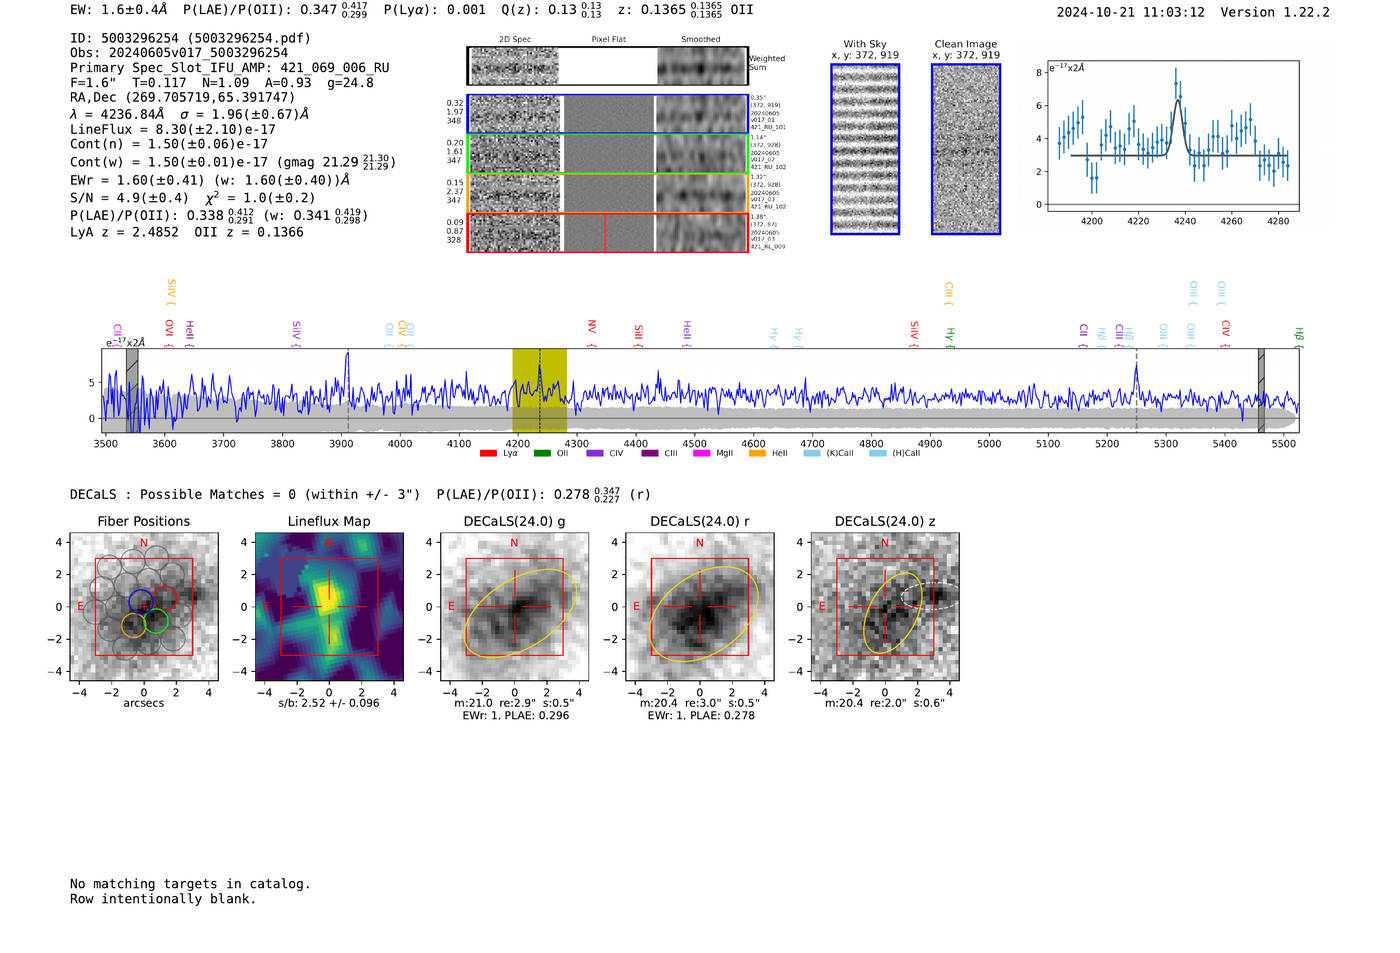Click the EWr: 1. PLAE: 0.296 caption

click(516, 716)
